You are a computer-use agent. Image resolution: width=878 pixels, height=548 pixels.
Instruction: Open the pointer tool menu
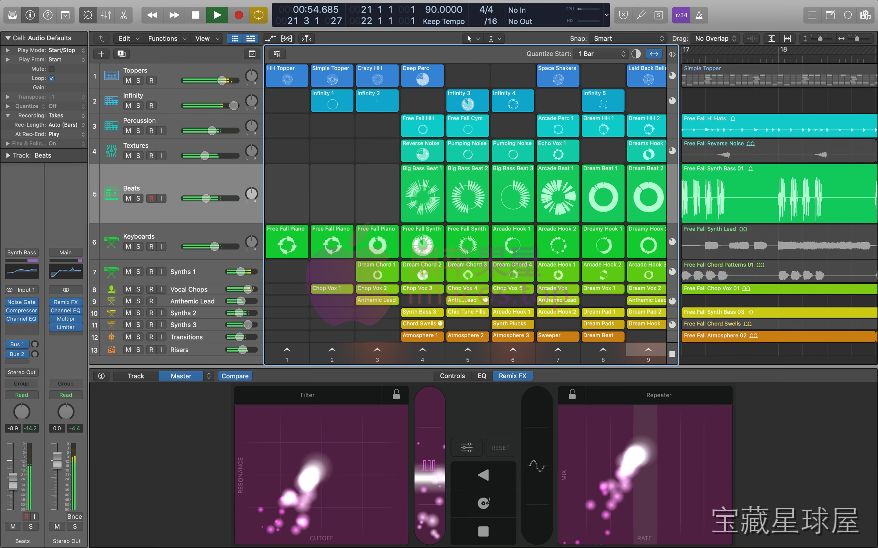(x=473, y=39)
